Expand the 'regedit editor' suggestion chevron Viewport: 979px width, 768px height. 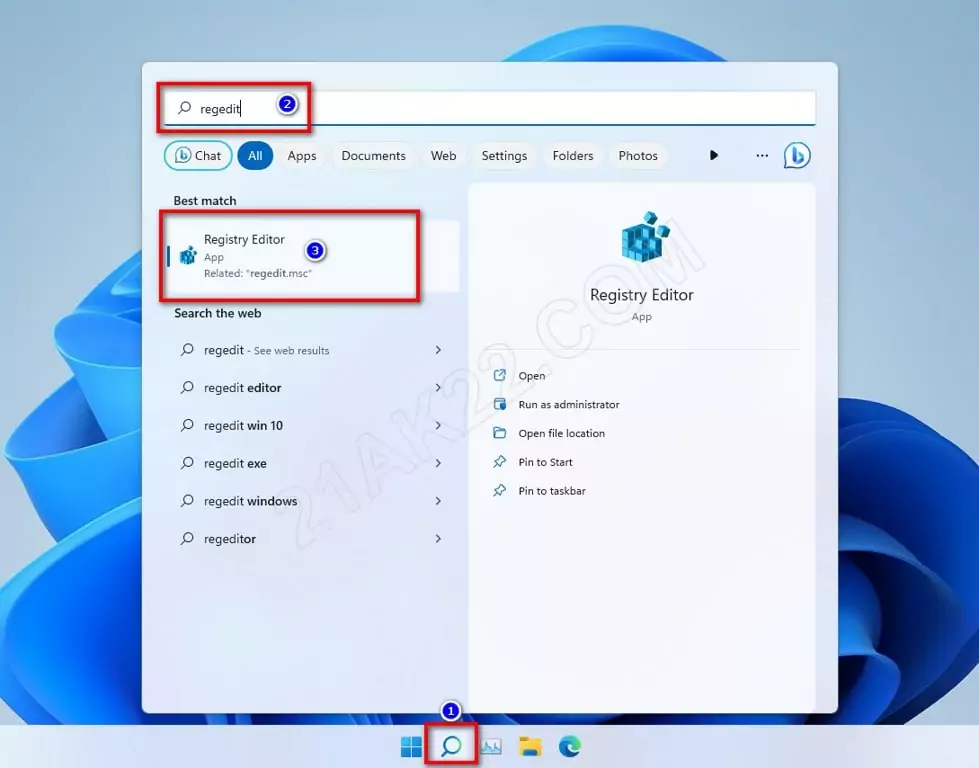tap(438, 388)
